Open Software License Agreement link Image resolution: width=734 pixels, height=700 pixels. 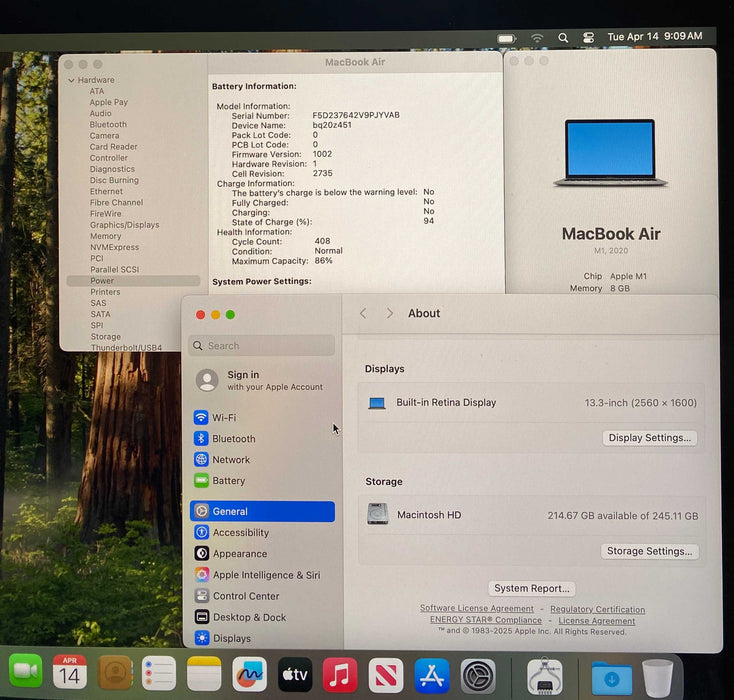[477, 608]
